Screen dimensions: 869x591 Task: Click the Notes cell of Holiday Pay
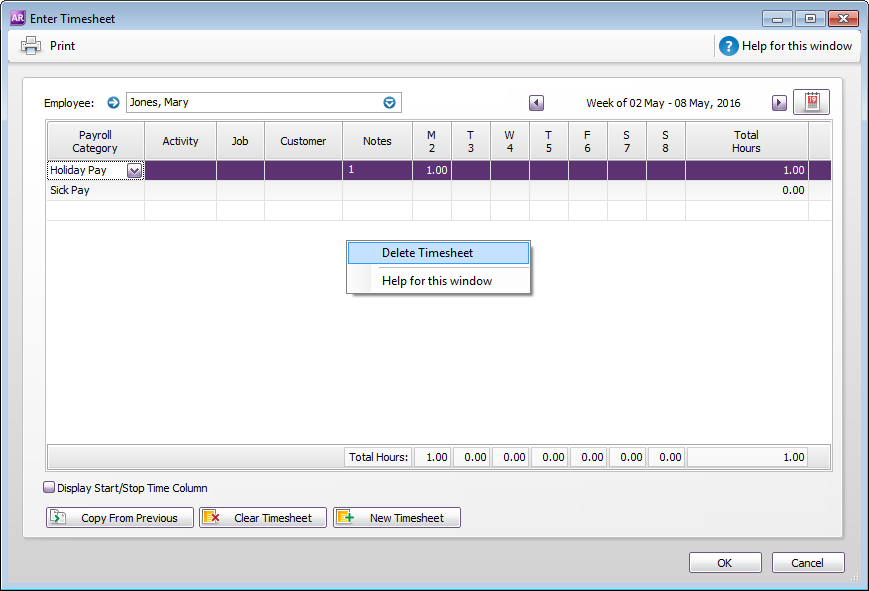[377, 171]
